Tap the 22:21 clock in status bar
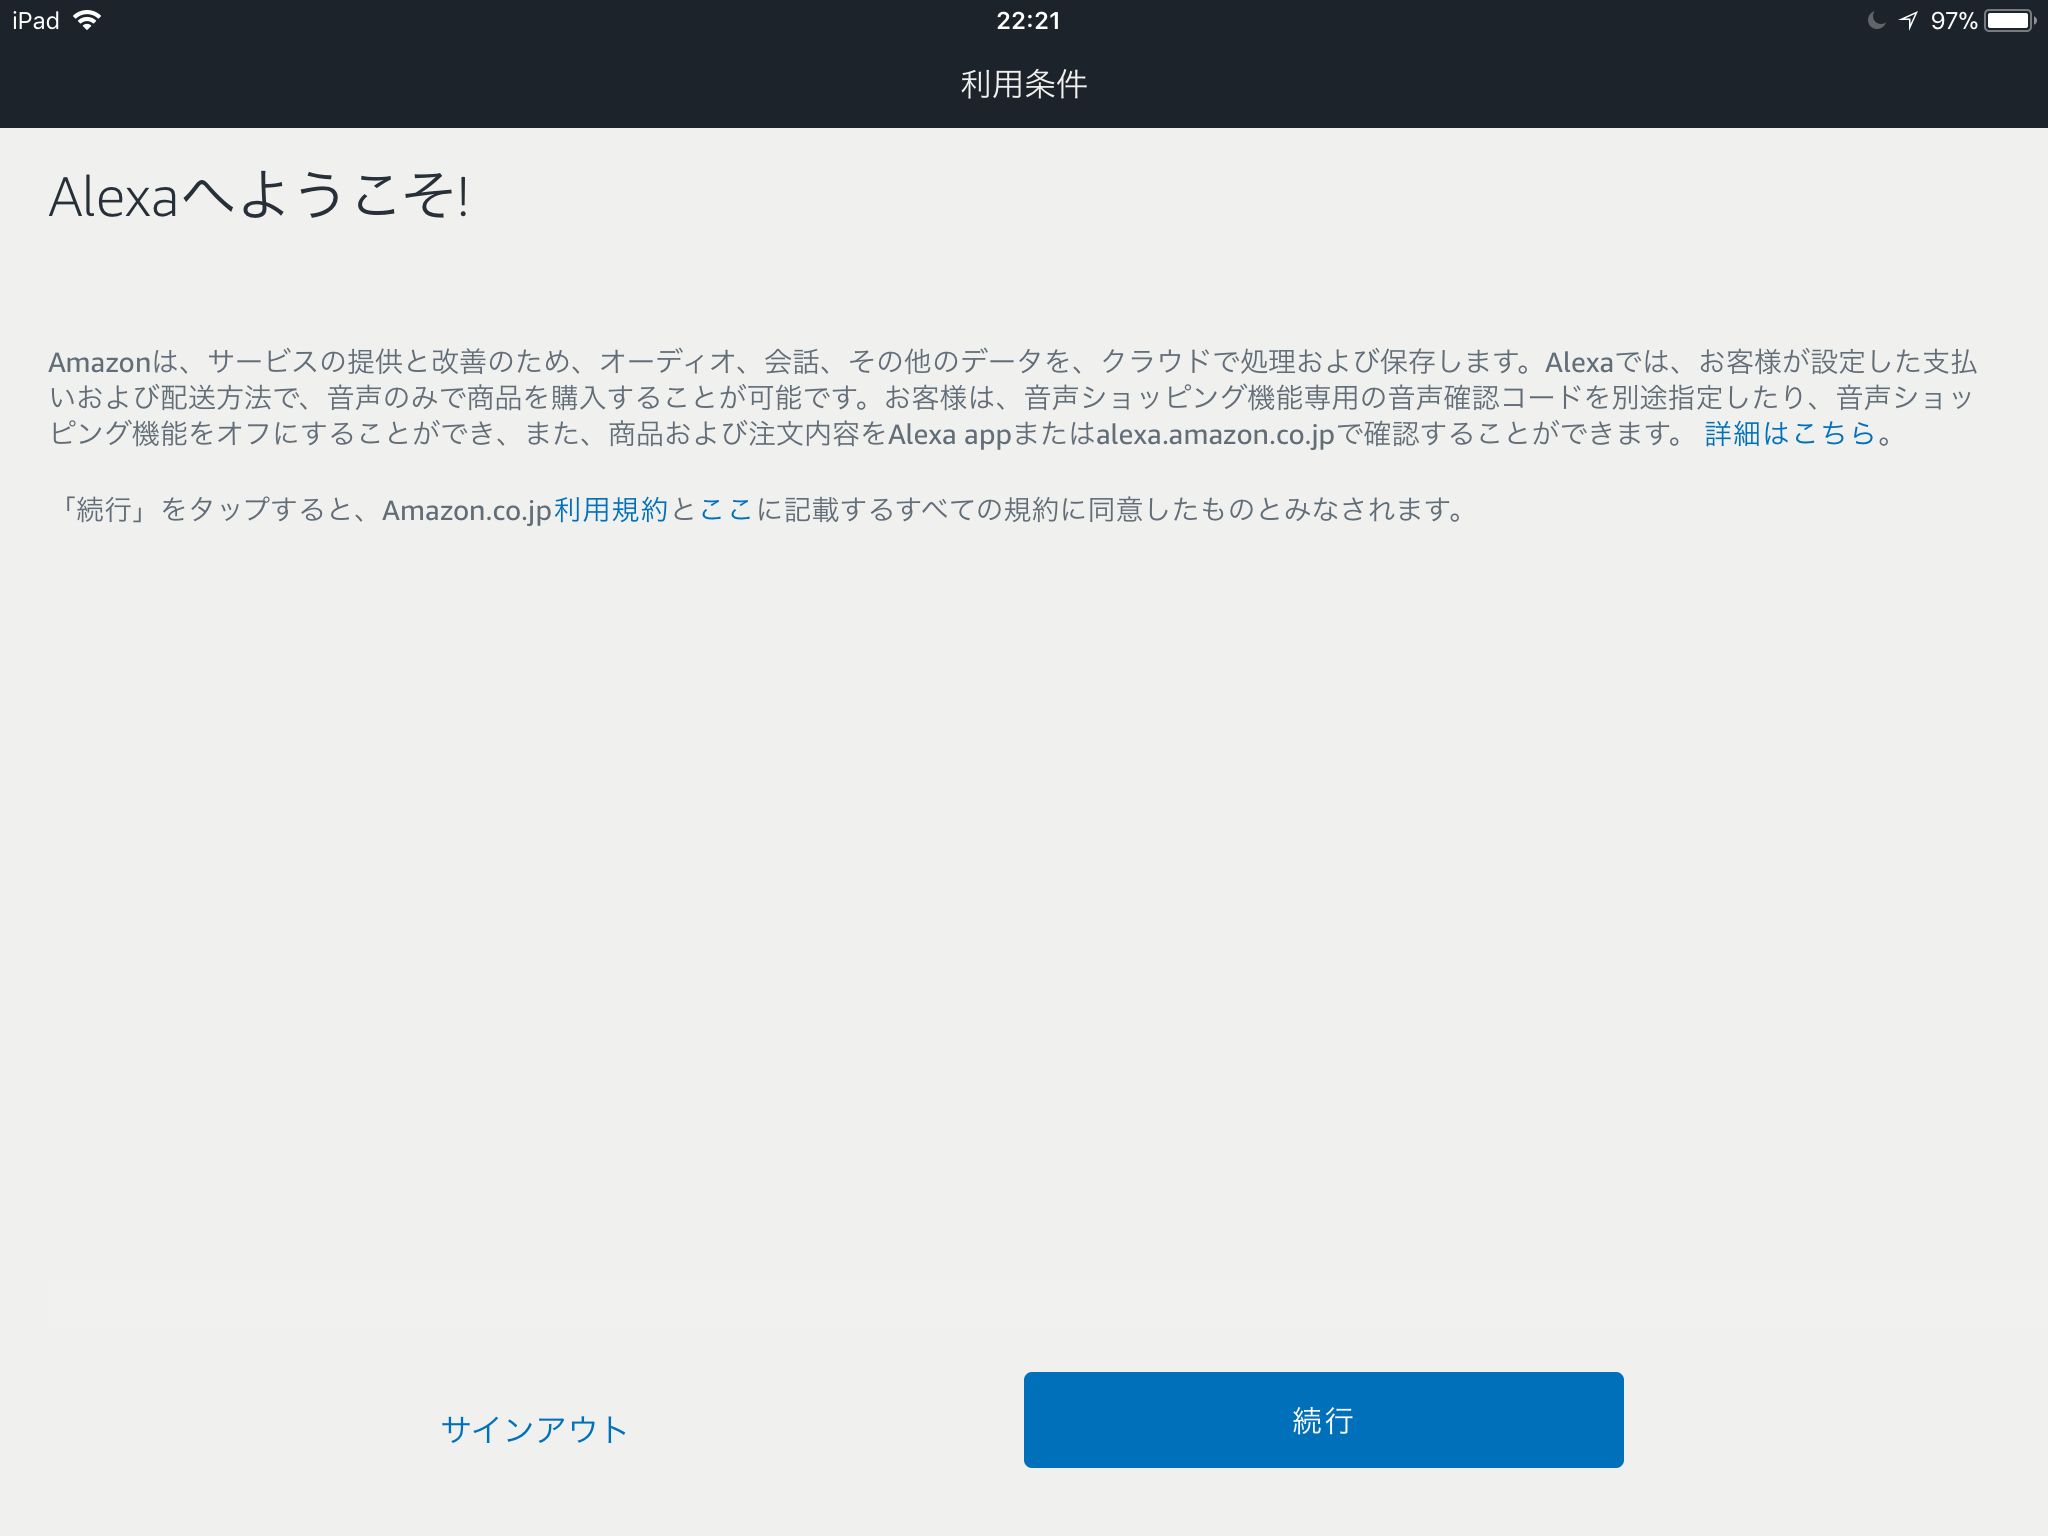2048x1536 pixels. [x=1028, y=21]
